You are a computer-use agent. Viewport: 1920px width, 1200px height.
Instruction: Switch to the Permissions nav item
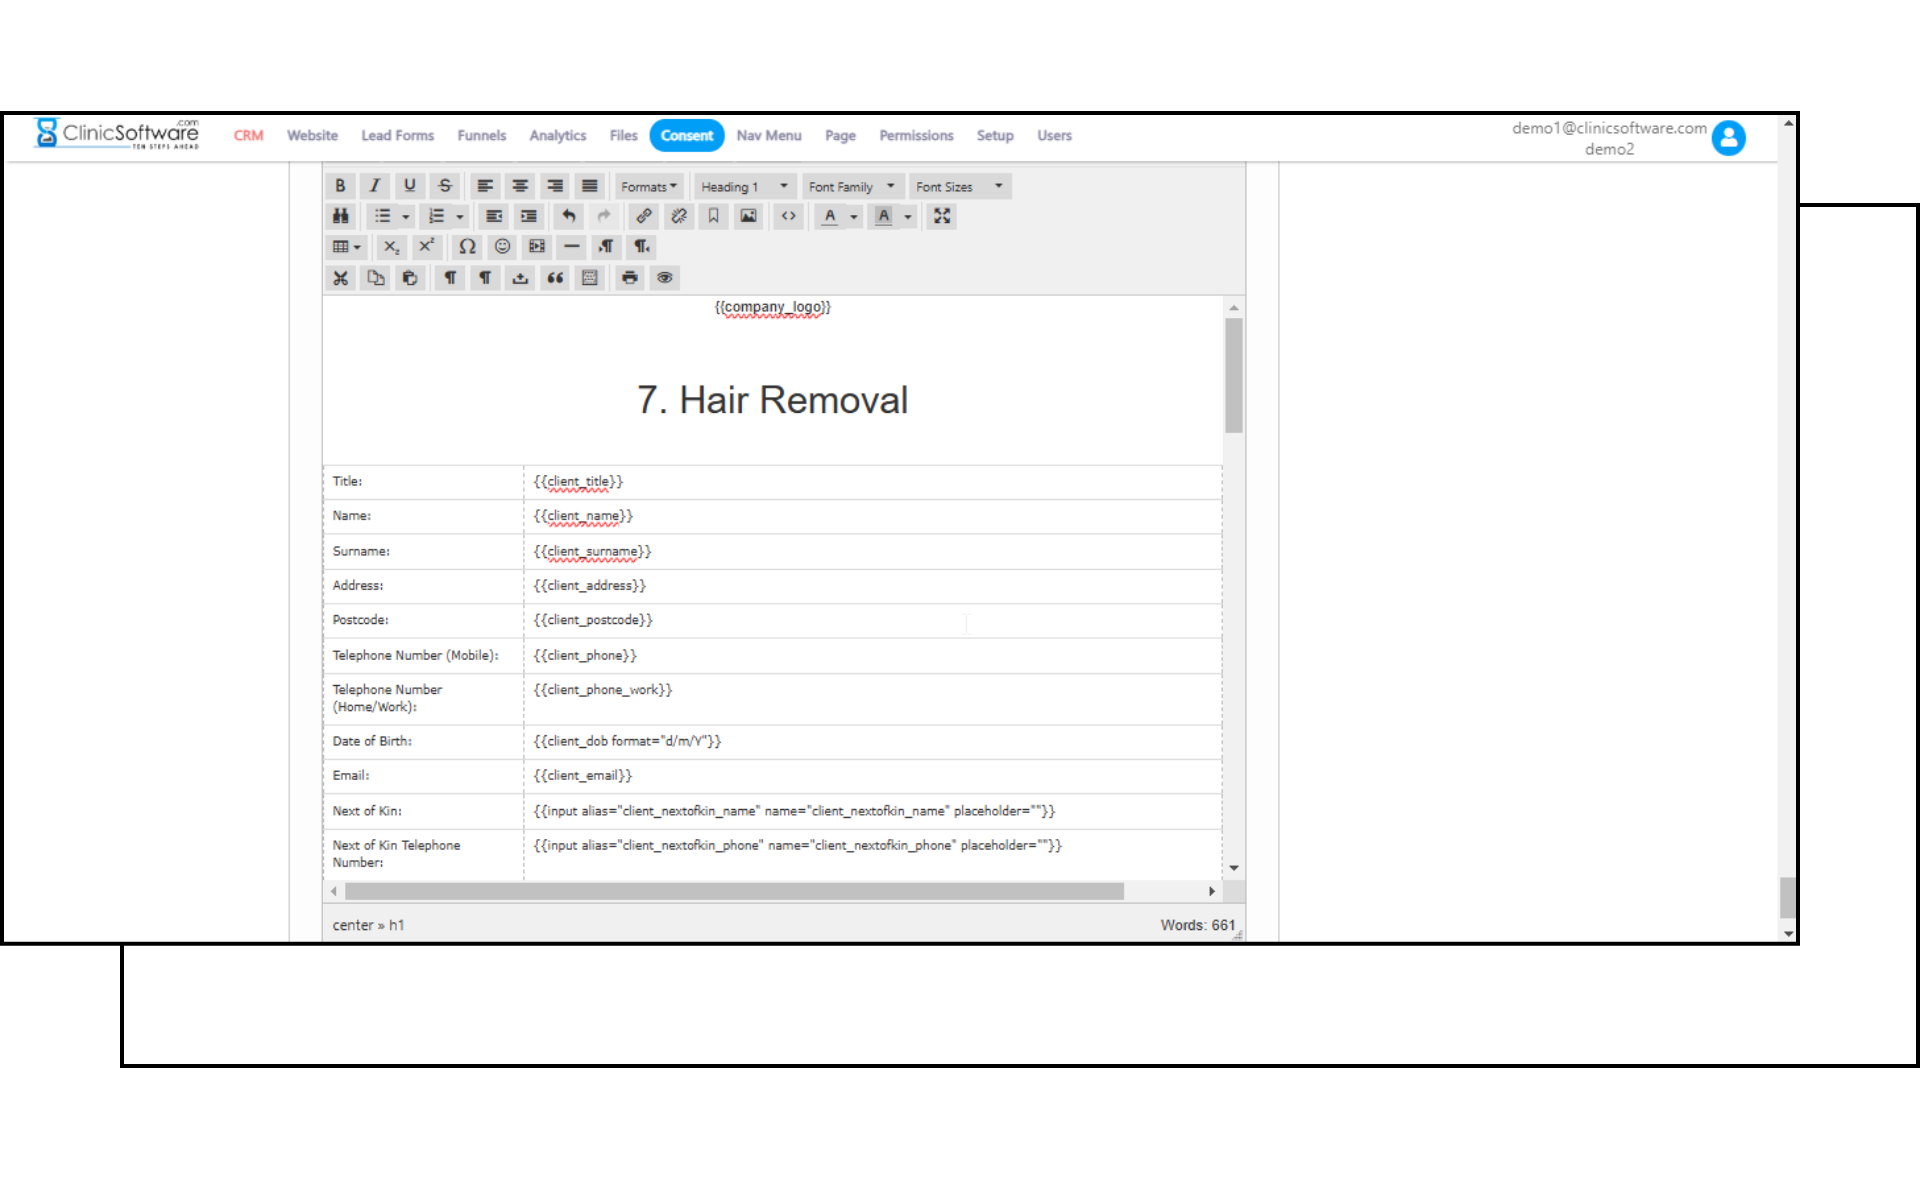pyautogui.click(x=916, y=136)
